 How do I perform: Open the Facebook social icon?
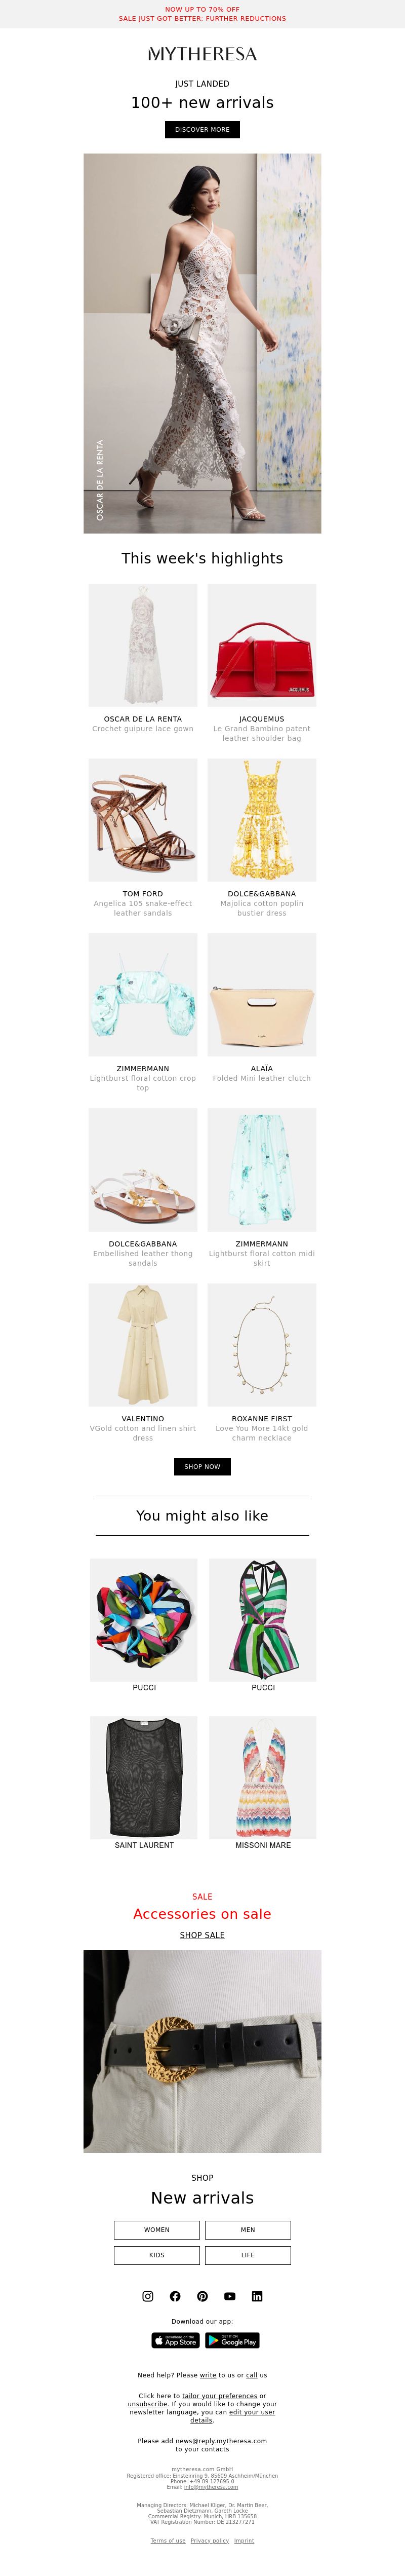point(175,2296)
